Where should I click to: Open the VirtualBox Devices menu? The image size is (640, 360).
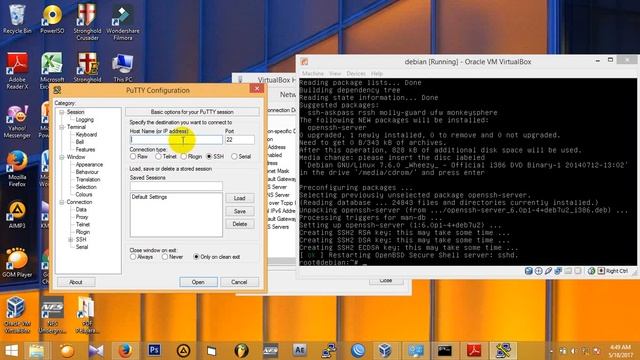[356, 73]
